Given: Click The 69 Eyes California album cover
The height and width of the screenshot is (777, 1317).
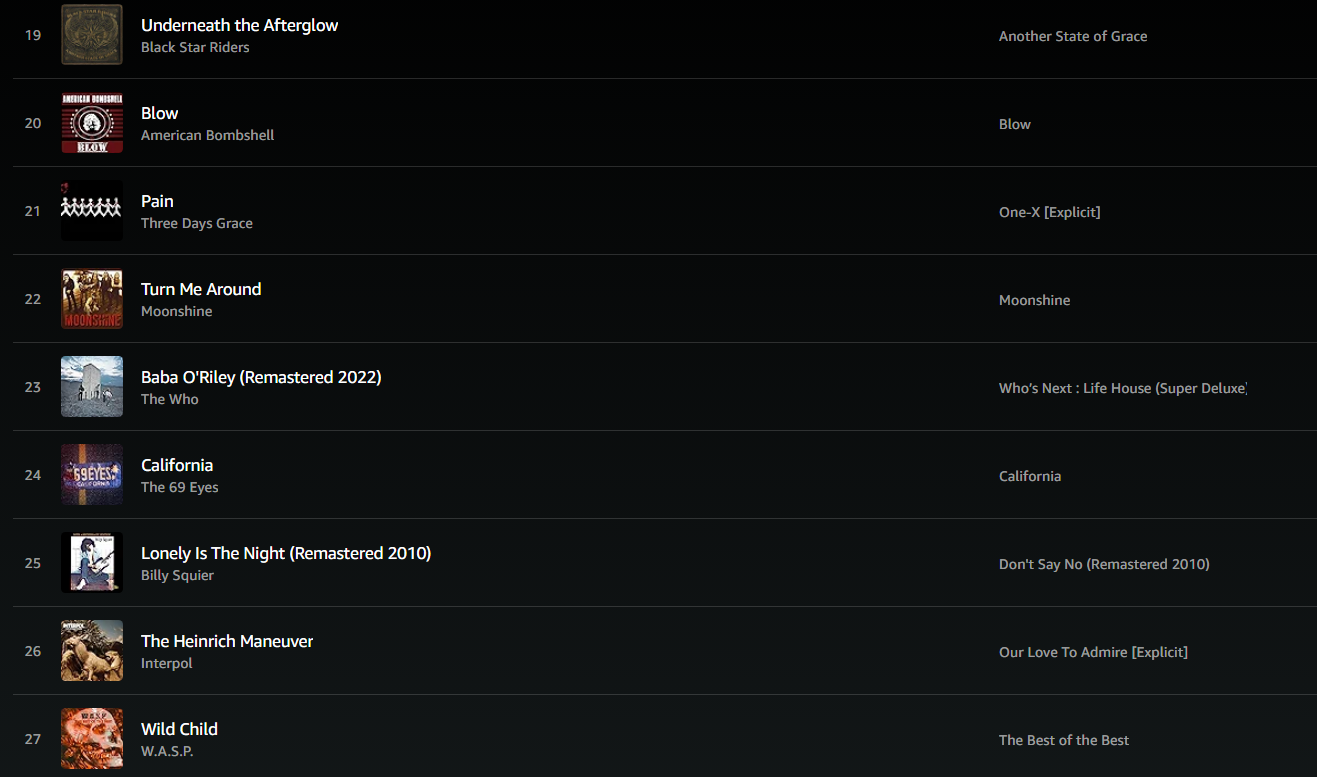Looking at the screenshot, I should (92, 474).
